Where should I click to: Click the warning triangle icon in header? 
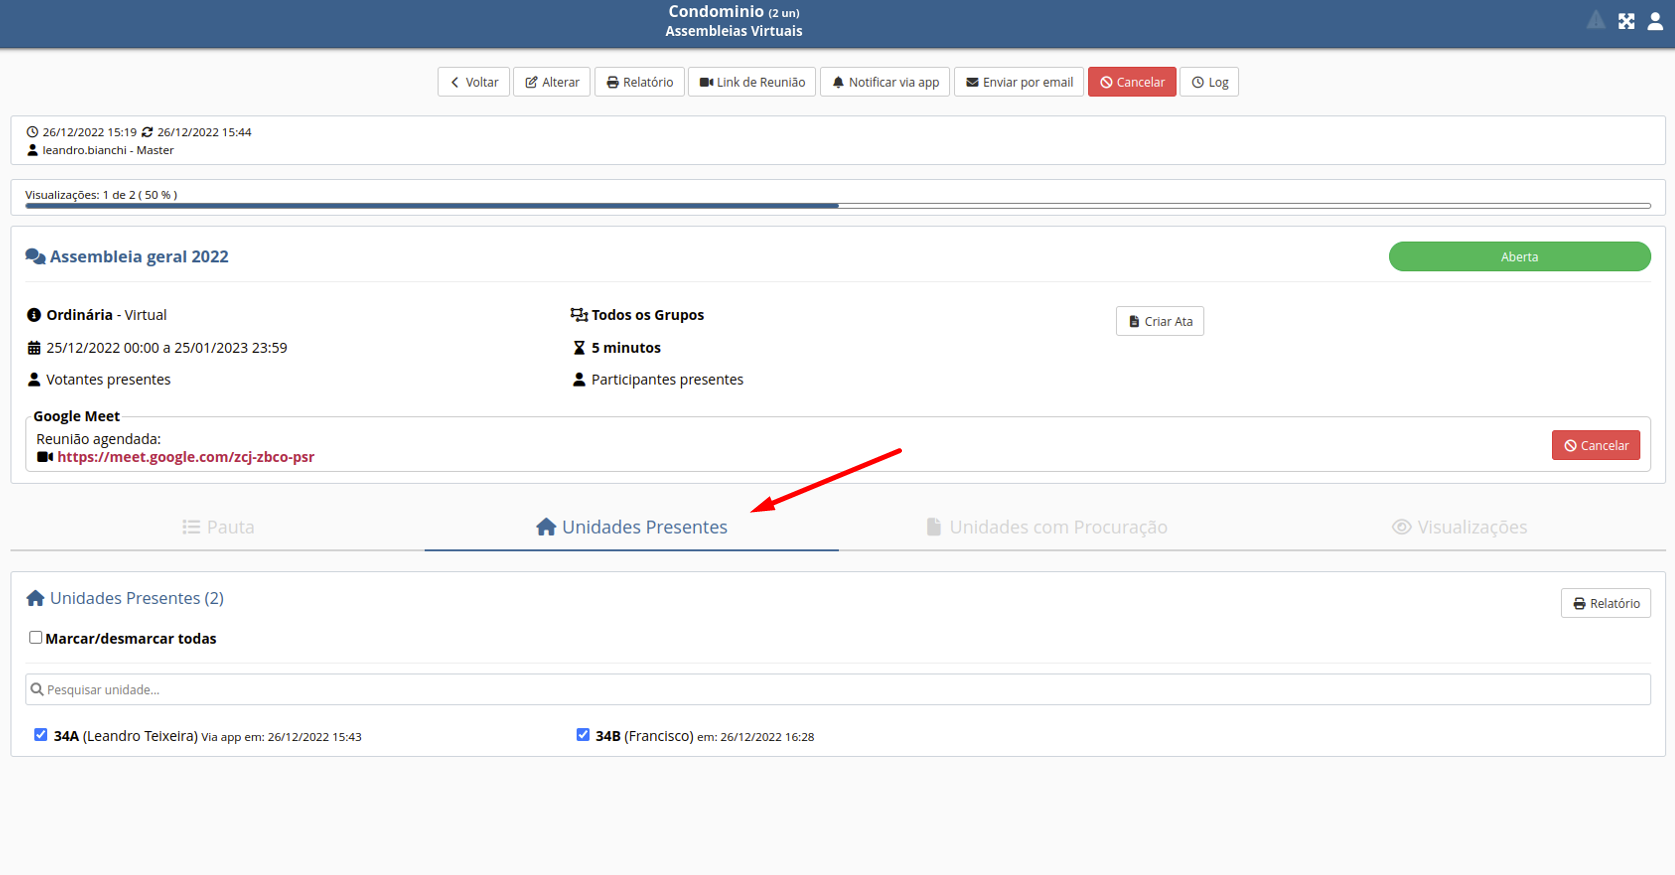coord(1596,21)
